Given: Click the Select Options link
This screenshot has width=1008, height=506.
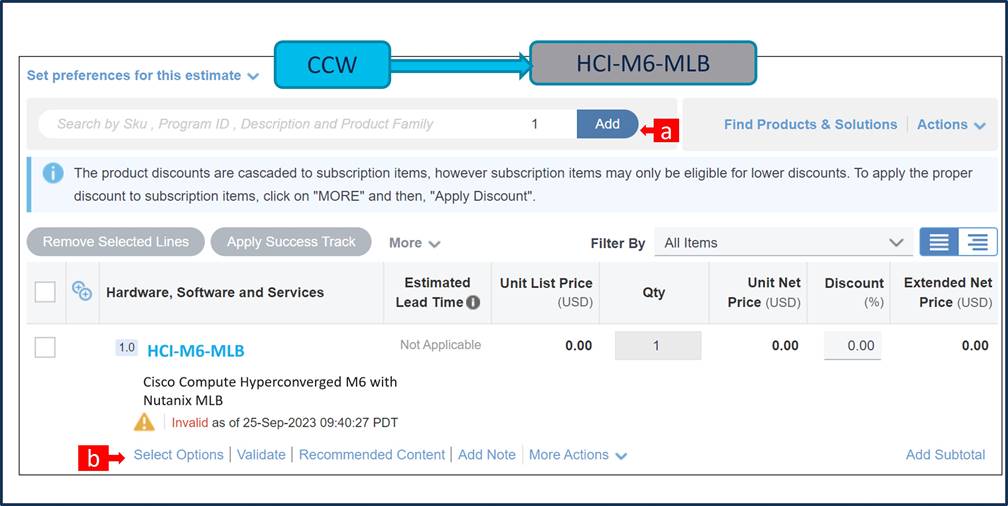Looking at the screenshot, I should pyautogui.click(x=179, y=455).
